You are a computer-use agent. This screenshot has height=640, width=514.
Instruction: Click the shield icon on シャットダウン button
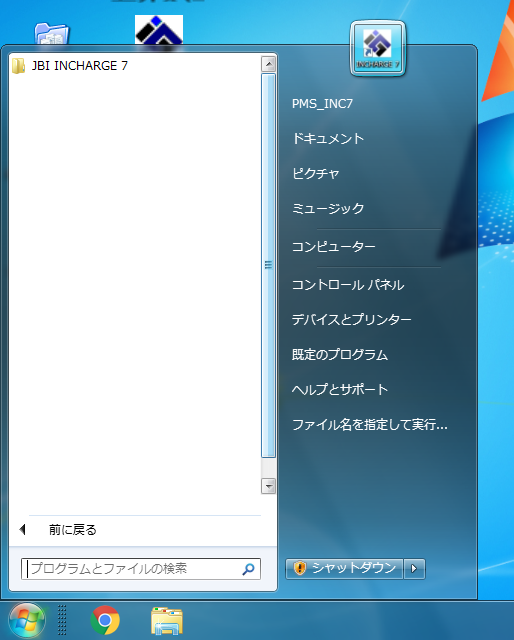299,568
